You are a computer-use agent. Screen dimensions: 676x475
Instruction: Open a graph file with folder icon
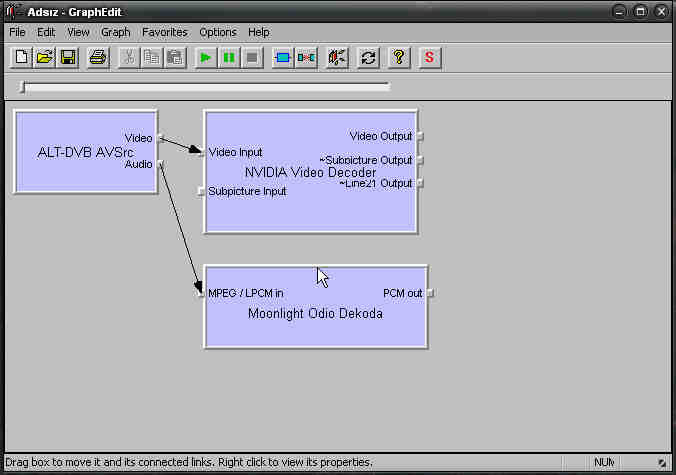44,57
